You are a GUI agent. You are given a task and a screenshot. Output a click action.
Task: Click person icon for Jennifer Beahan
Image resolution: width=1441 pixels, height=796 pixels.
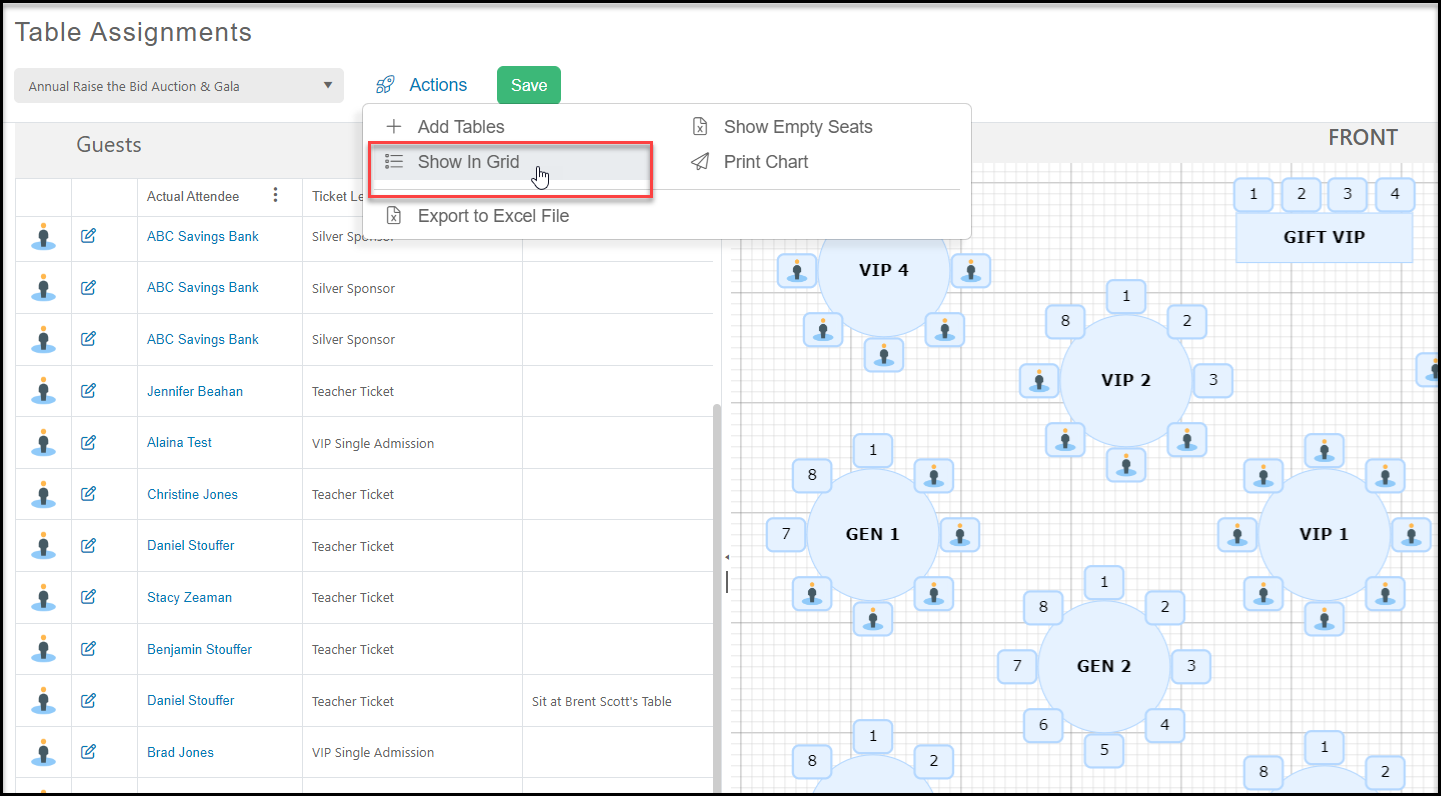(x=43, y=390)
